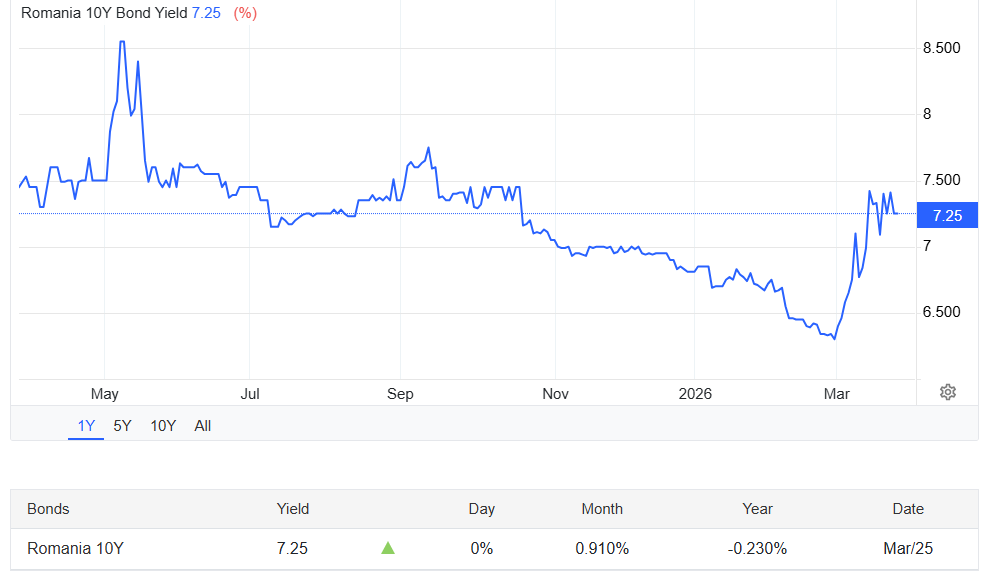The image size is (988, 576).
Task: Switch to the 5Y time range
Action: point(122,426)
